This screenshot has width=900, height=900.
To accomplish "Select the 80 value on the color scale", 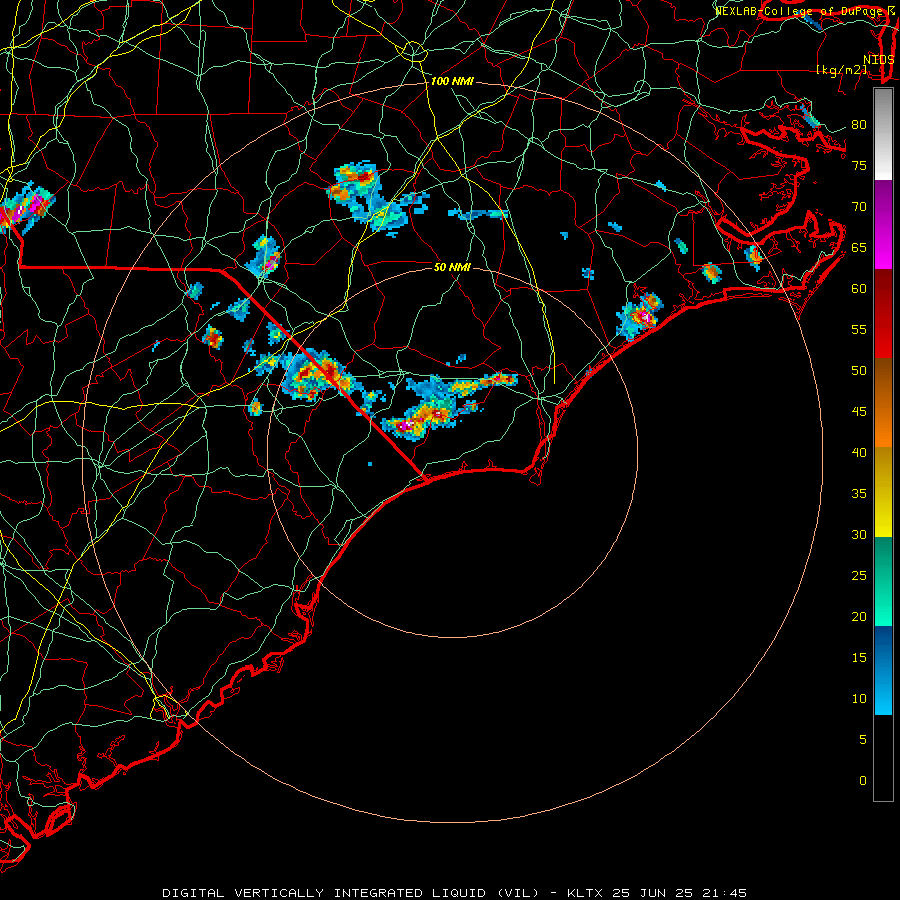I will tap(859, 125).
